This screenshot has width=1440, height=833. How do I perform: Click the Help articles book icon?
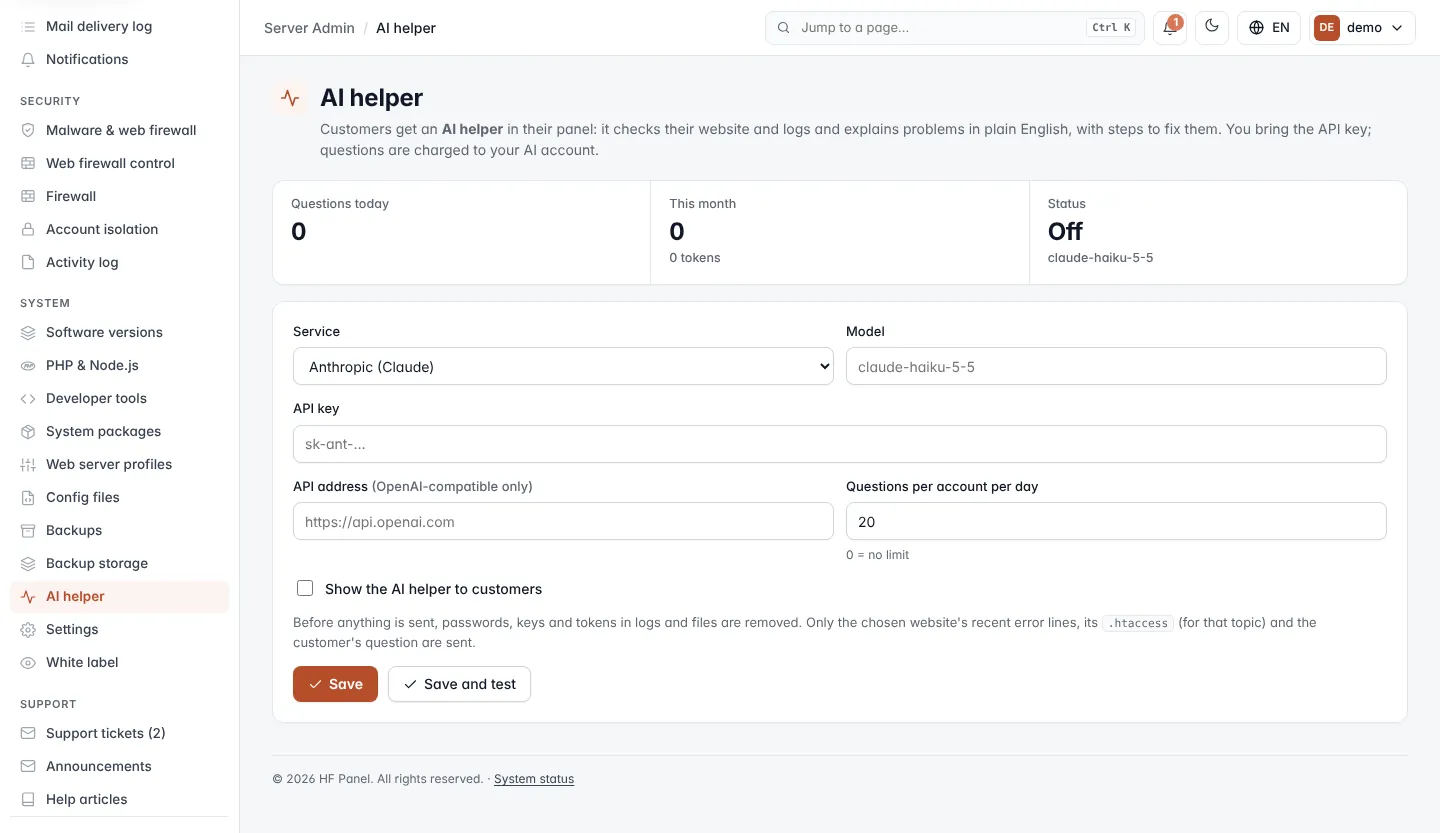coord(28,799)
